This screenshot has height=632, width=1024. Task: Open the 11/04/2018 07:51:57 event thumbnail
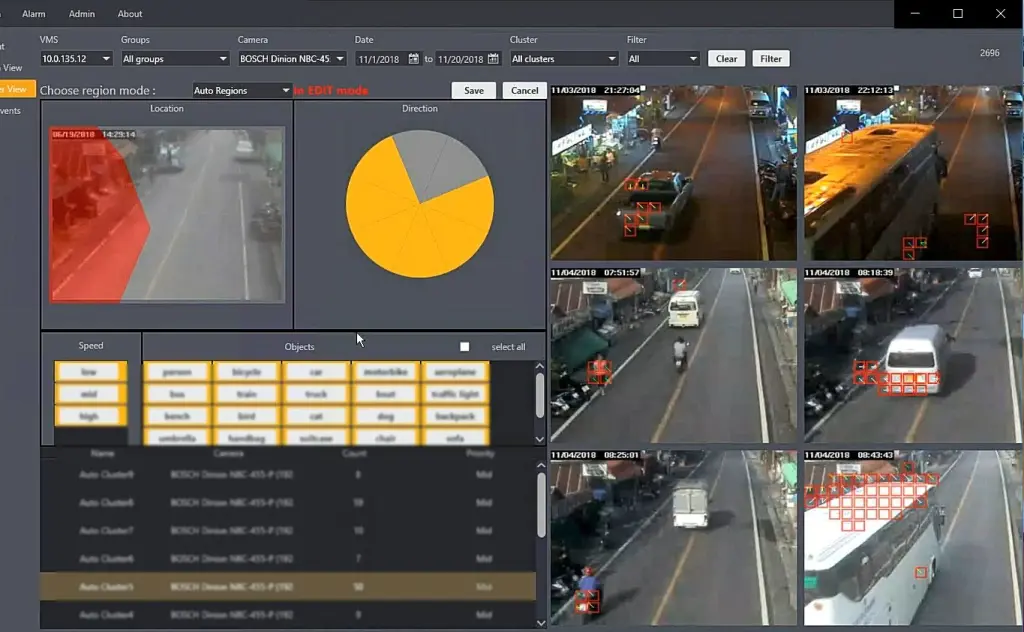click(x=673, y=355)
